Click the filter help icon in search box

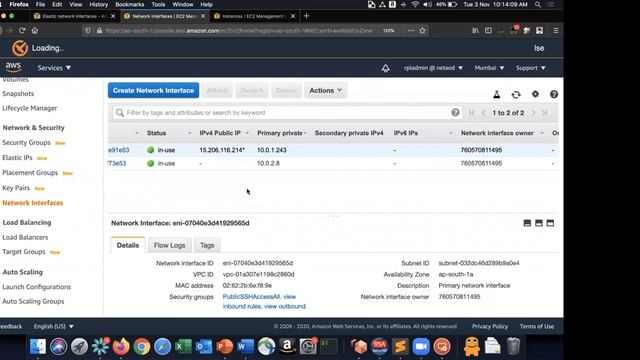pyautogui.click(x=455, y=113)
